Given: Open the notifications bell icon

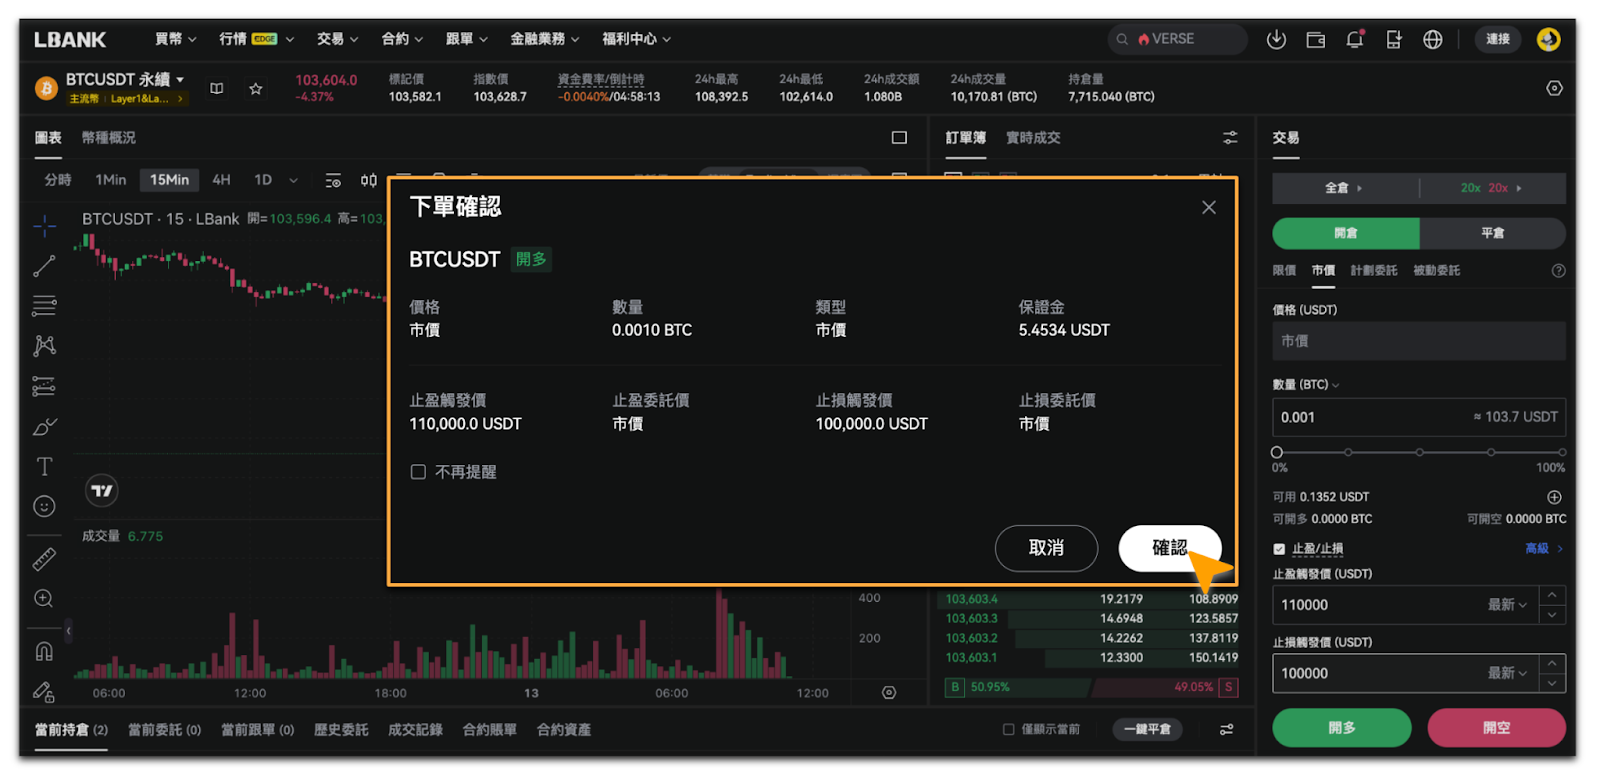Looking at the screenshot, I should coord(1354,39).
